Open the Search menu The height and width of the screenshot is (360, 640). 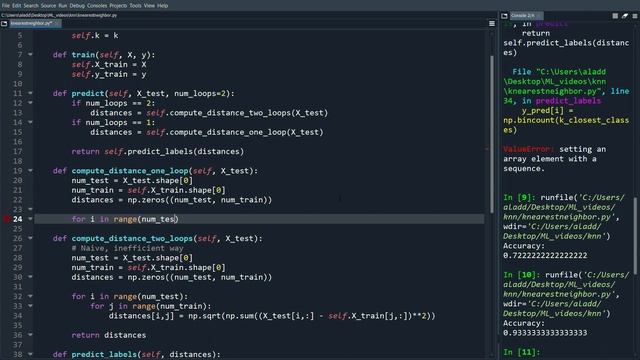coord(31,6)
